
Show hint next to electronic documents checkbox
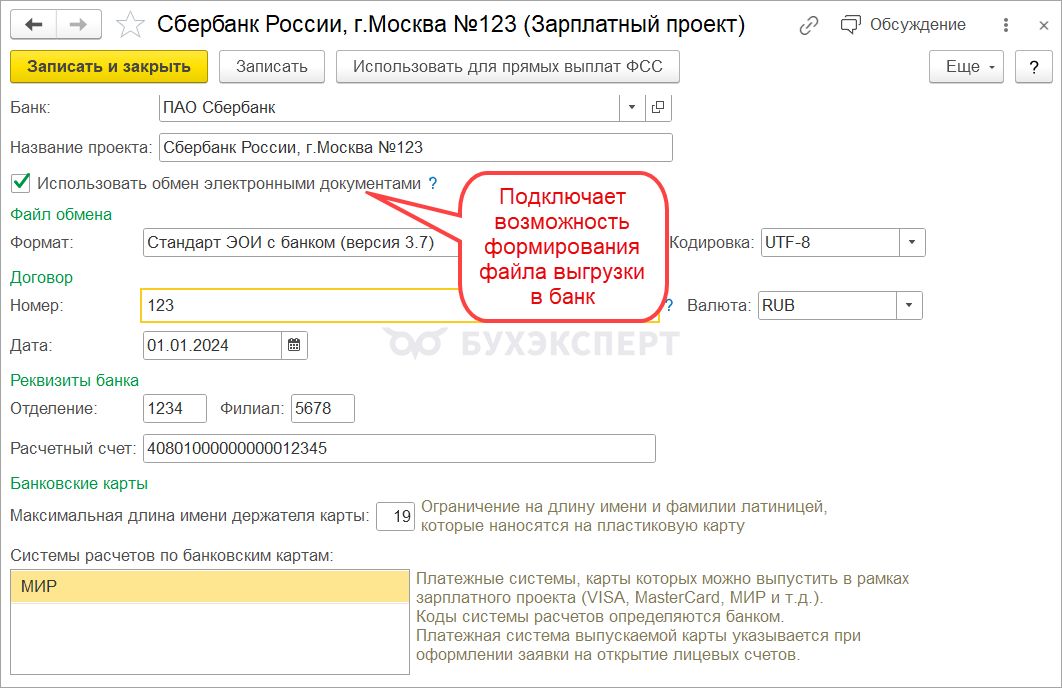[x=433, y=183]
